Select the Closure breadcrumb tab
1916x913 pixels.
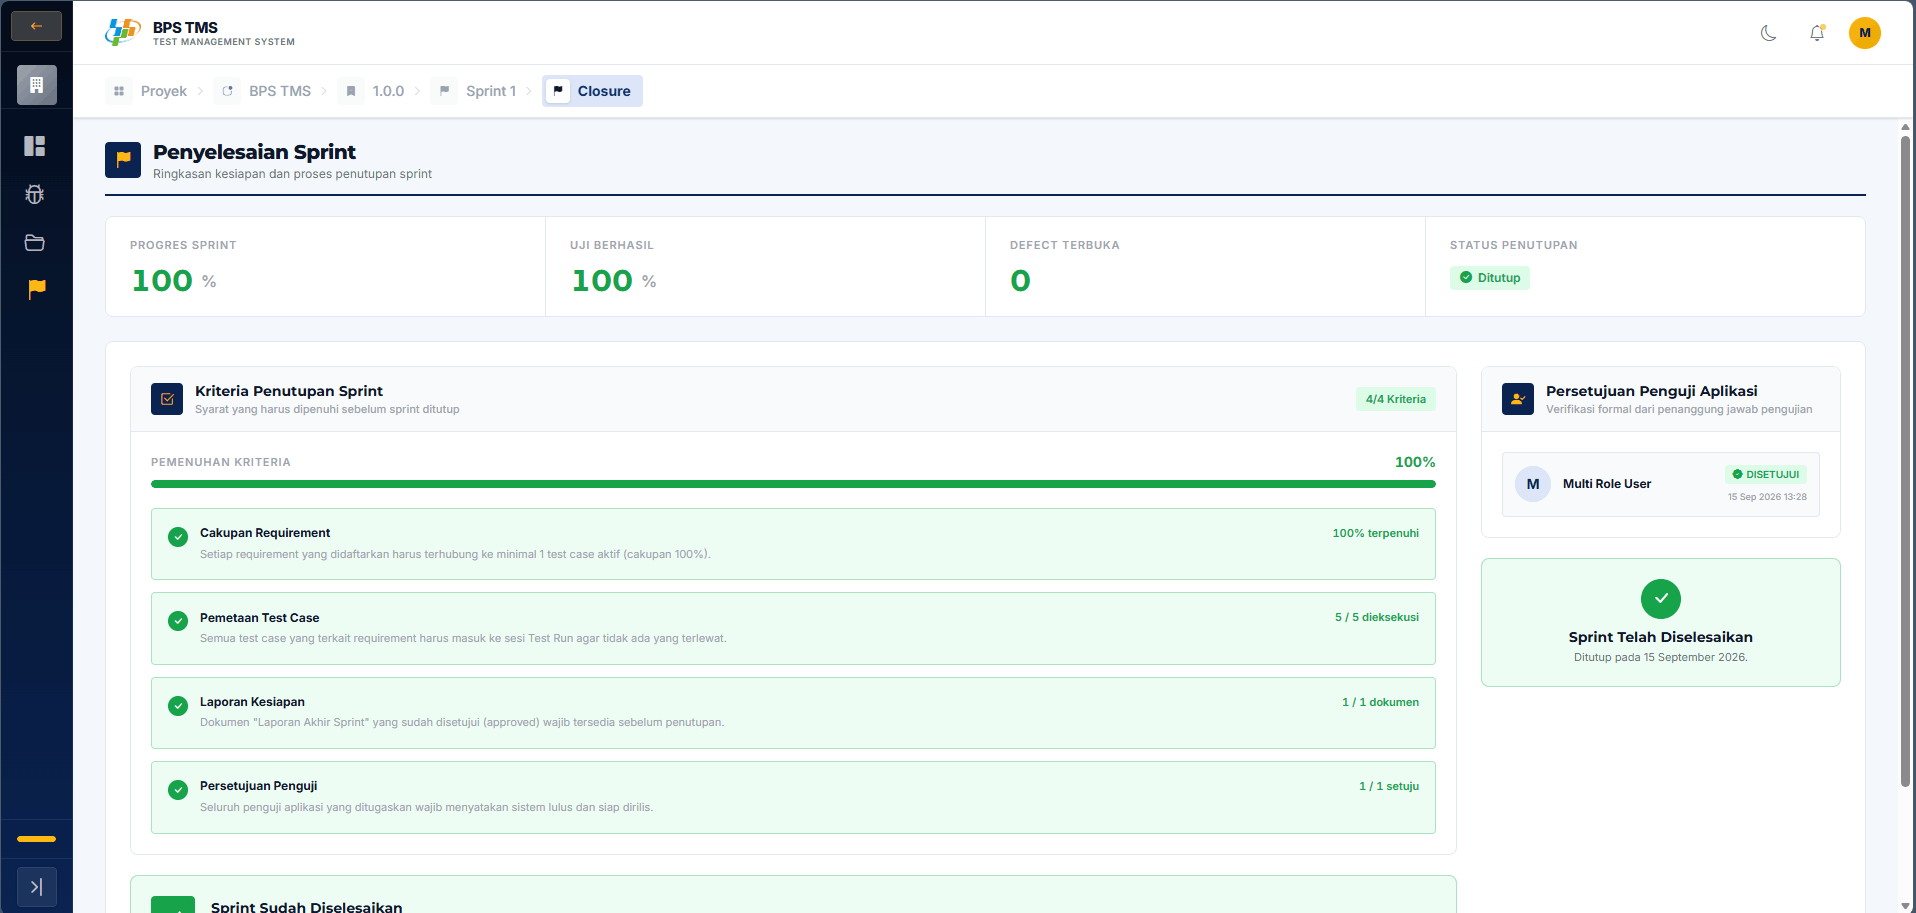[x=592, y=91]
